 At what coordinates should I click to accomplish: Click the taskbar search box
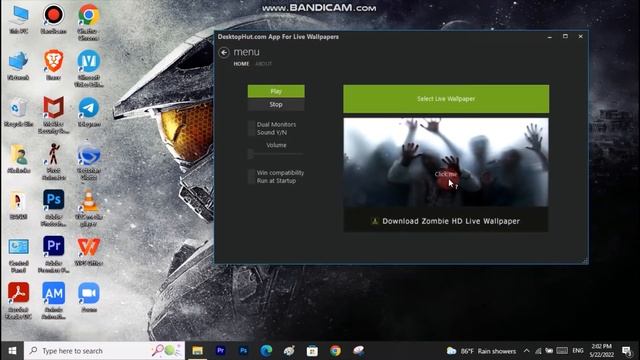(x=104, y=351)
